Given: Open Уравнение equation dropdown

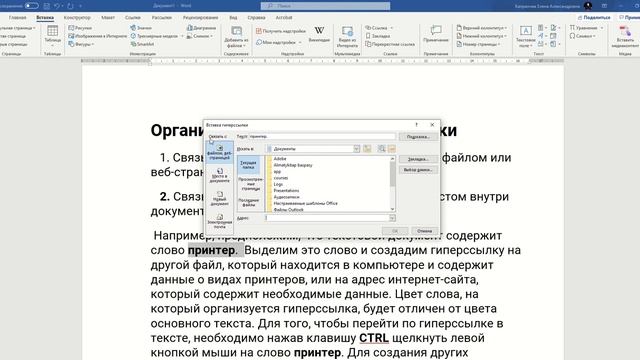Looking at the screenshot, I should pyautogui.click(x=586, y=28).
